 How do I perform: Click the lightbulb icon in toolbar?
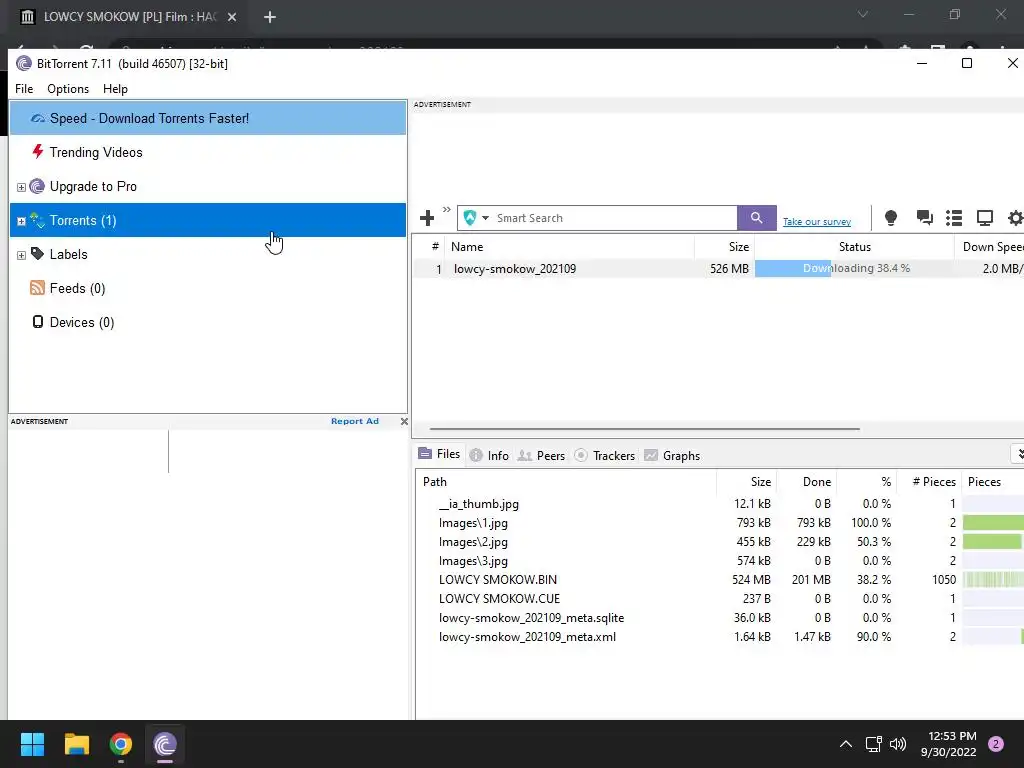coord(890,218)
